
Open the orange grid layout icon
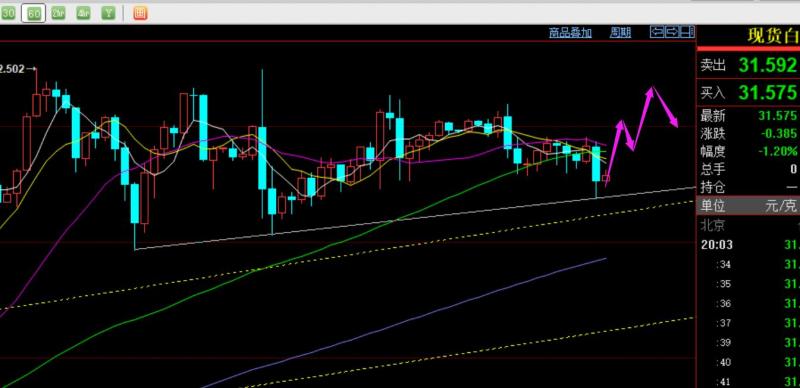pyautogui.click(x=140, y=14)
